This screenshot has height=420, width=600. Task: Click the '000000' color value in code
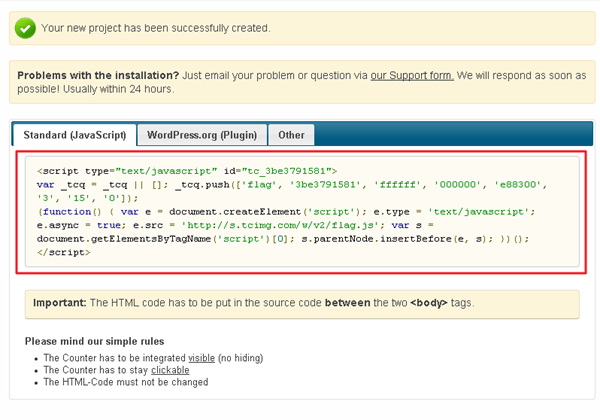[x=457, y=185]
